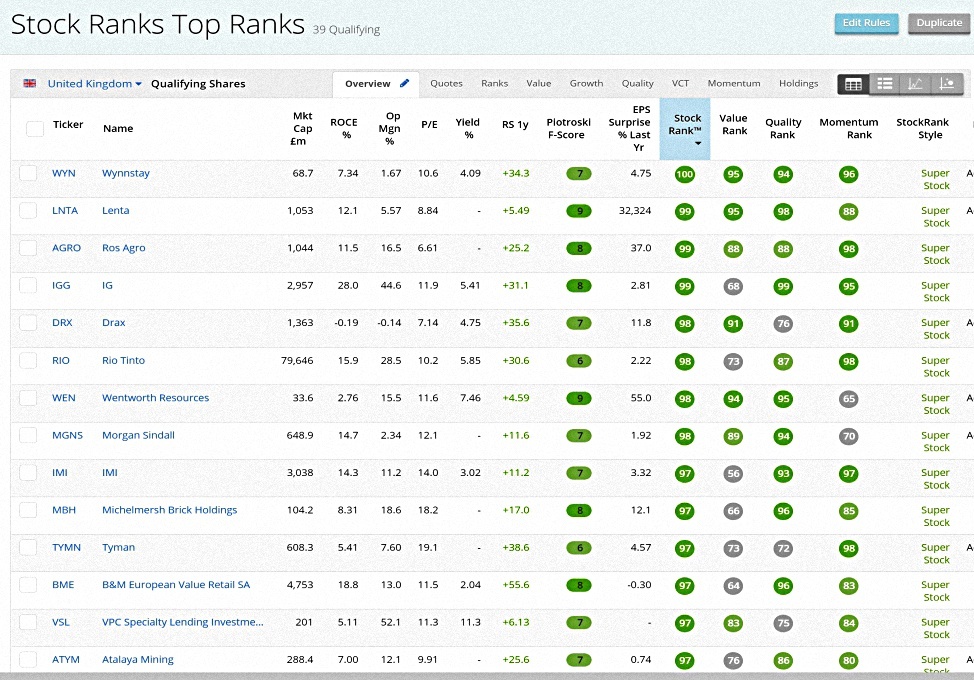Click Atalaya Mining's Momentum Rank 80 badge
Viewport: 974px width, 680px height.
(x=849, y=660)
